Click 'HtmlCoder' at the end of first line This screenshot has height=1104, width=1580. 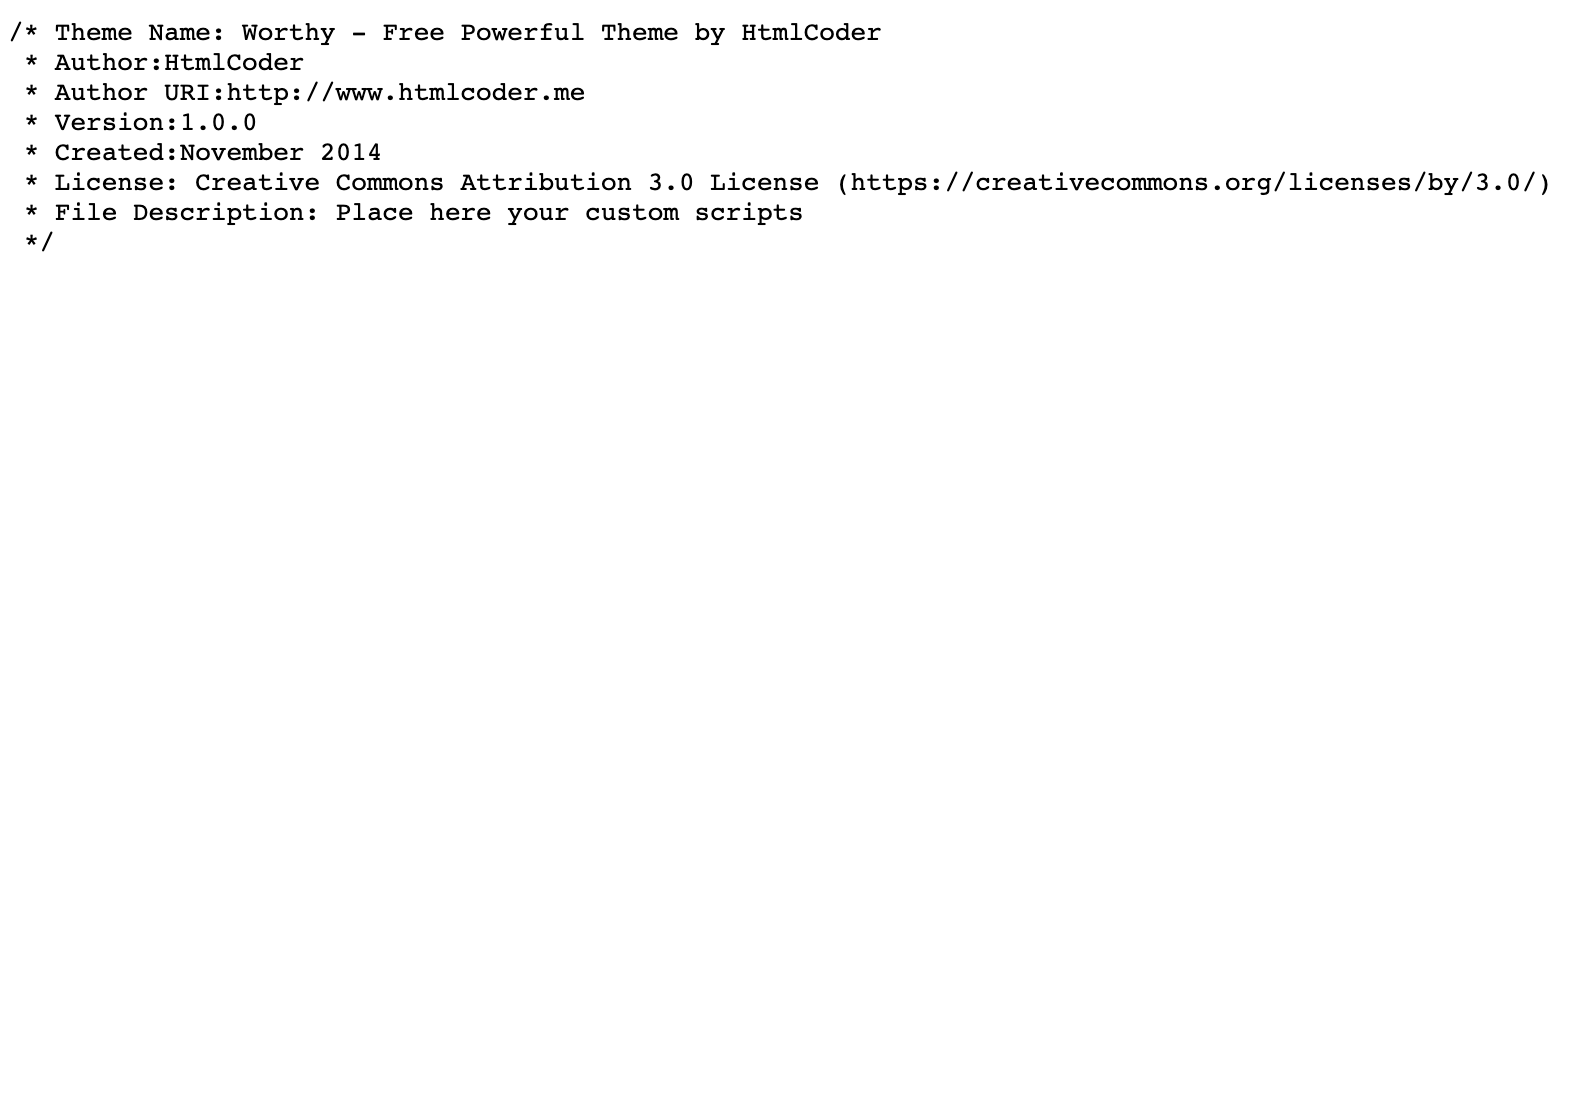coord(811,33)
